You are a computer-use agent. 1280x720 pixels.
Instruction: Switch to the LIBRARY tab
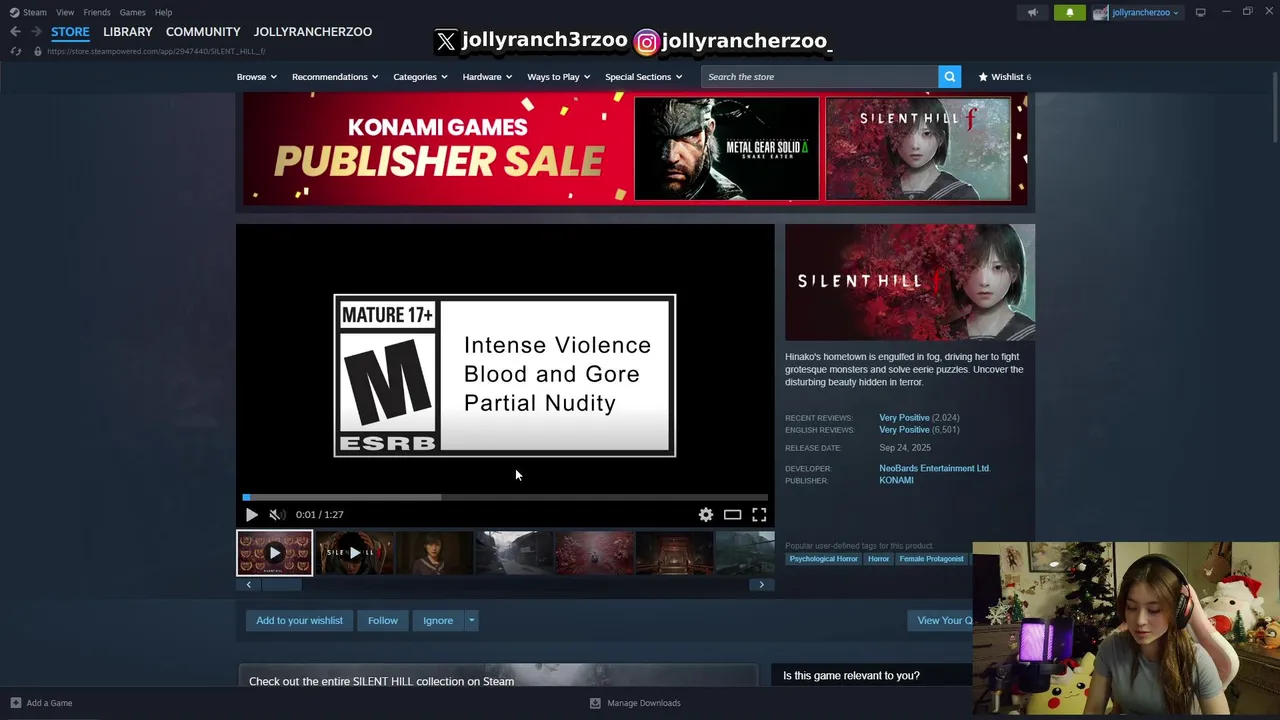[128, 32]
